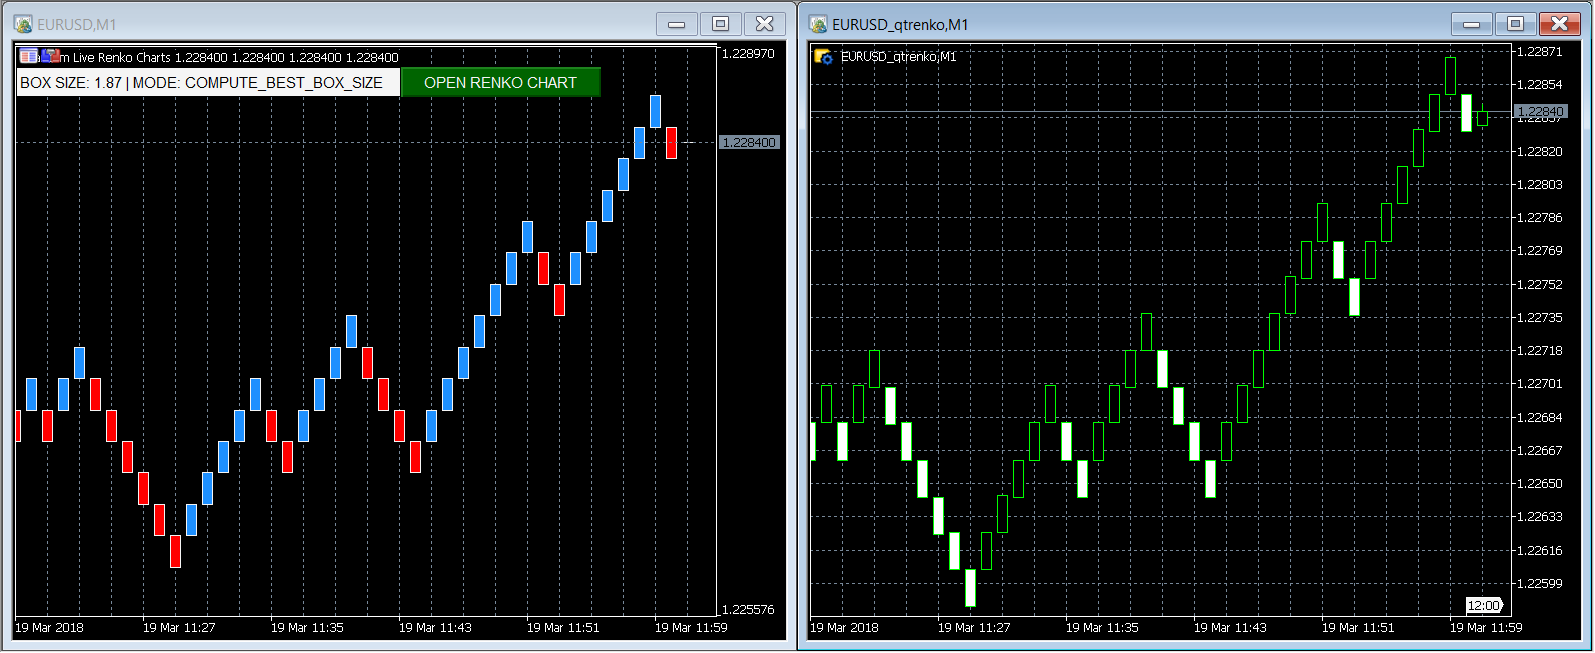
Task: Click the OPEN RENKO CHART button
Action: coord(500,83)
